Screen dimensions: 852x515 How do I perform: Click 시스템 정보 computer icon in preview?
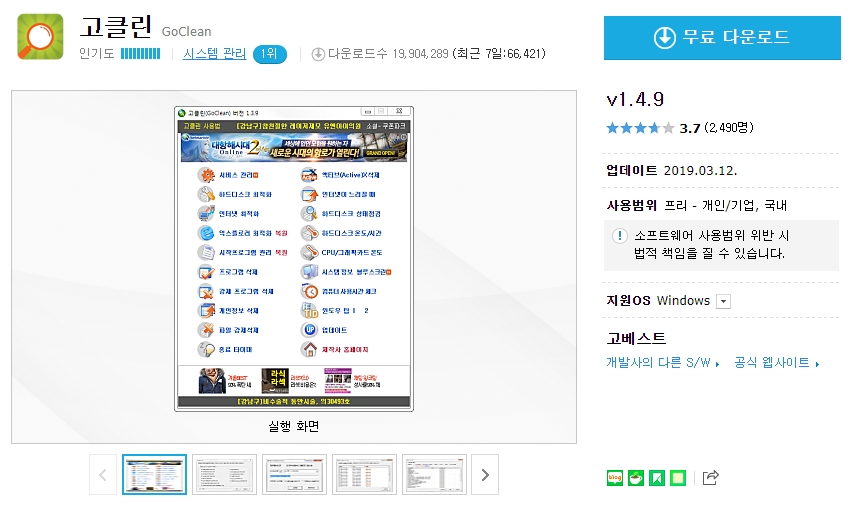309,272
